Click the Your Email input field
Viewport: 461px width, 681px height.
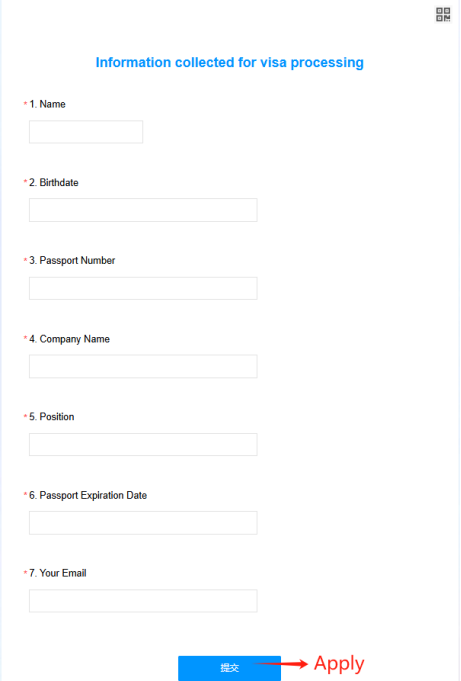point(143,601)
